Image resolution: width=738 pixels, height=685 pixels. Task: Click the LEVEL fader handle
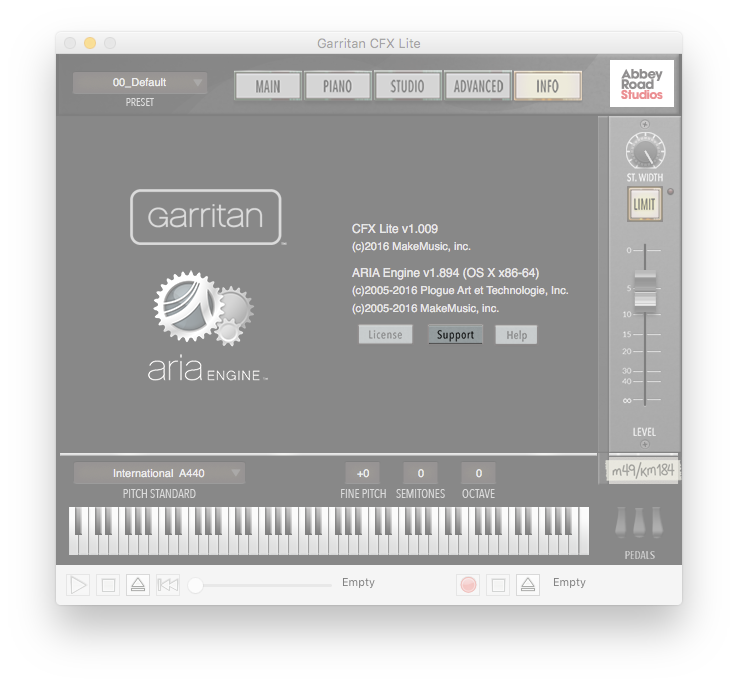pos(645,288)
